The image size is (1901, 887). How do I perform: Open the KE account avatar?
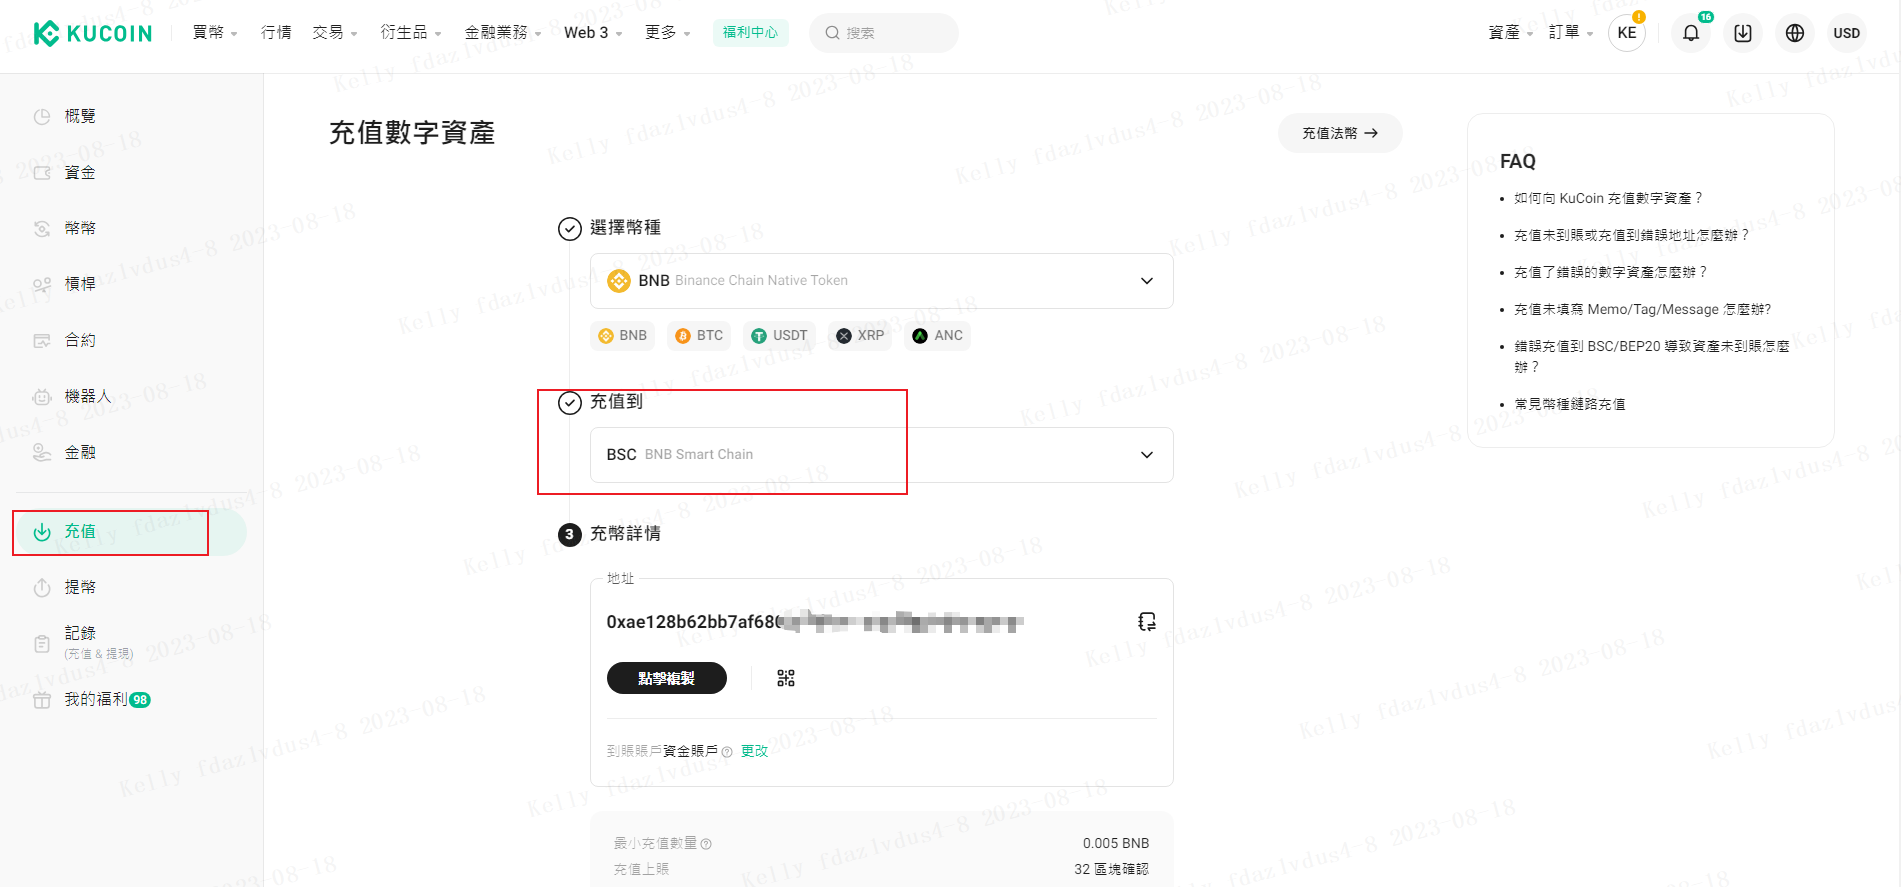pyautogui.click(x=1627, y=33)
